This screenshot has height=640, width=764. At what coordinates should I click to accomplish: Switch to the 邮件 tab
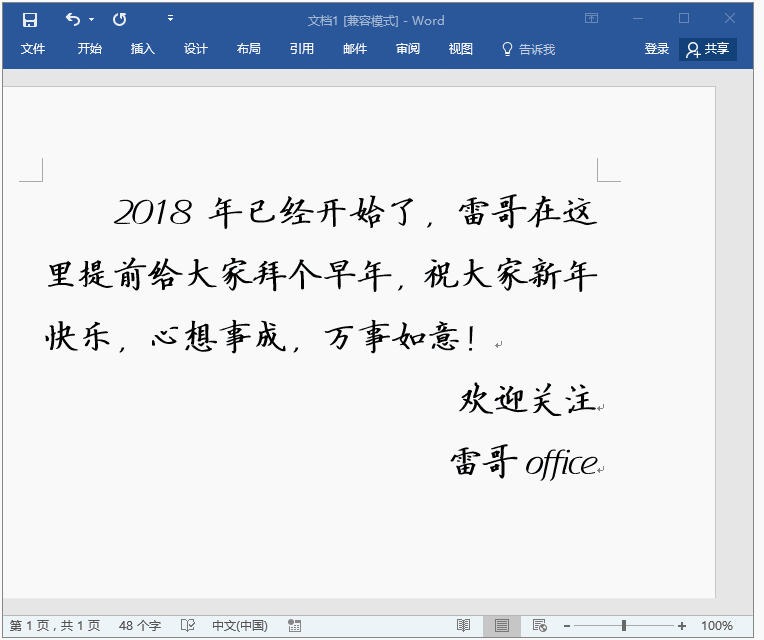click(x=355, y=49)
